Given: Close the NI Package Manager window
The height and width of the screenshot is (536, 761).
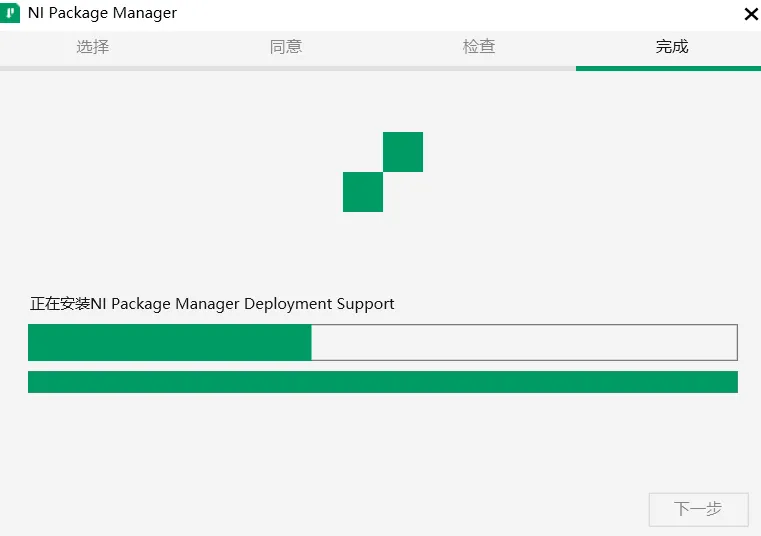Looking at the screenshot, I should pos(751,14).
